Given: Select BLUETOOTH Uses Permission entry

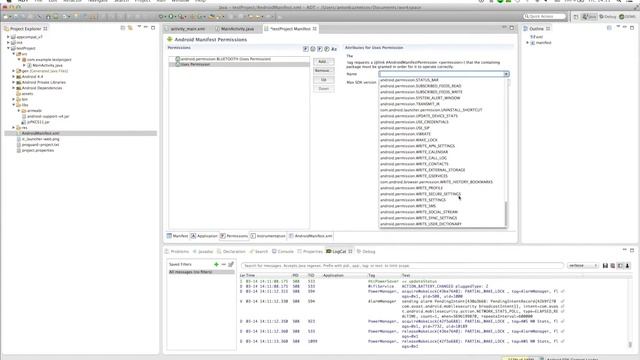Looking at the screenshot, I should tap(239, 59).
